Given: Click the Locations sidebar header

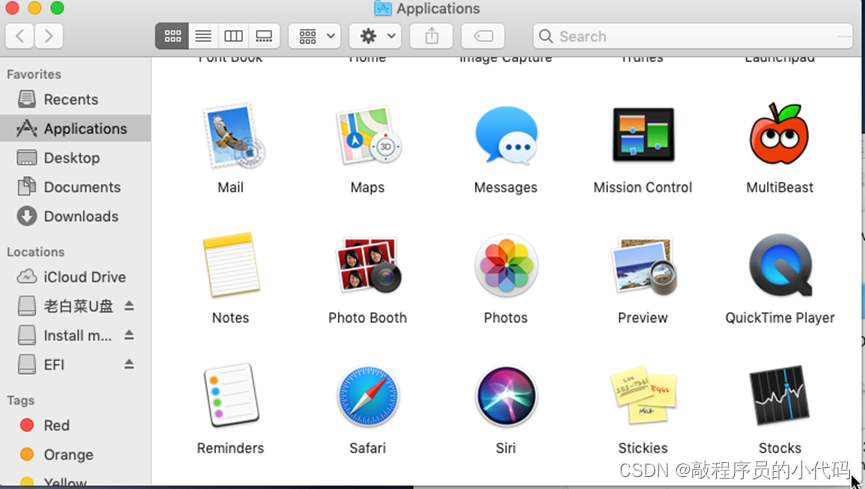Looking at the screenshot, I should [36, 252].
